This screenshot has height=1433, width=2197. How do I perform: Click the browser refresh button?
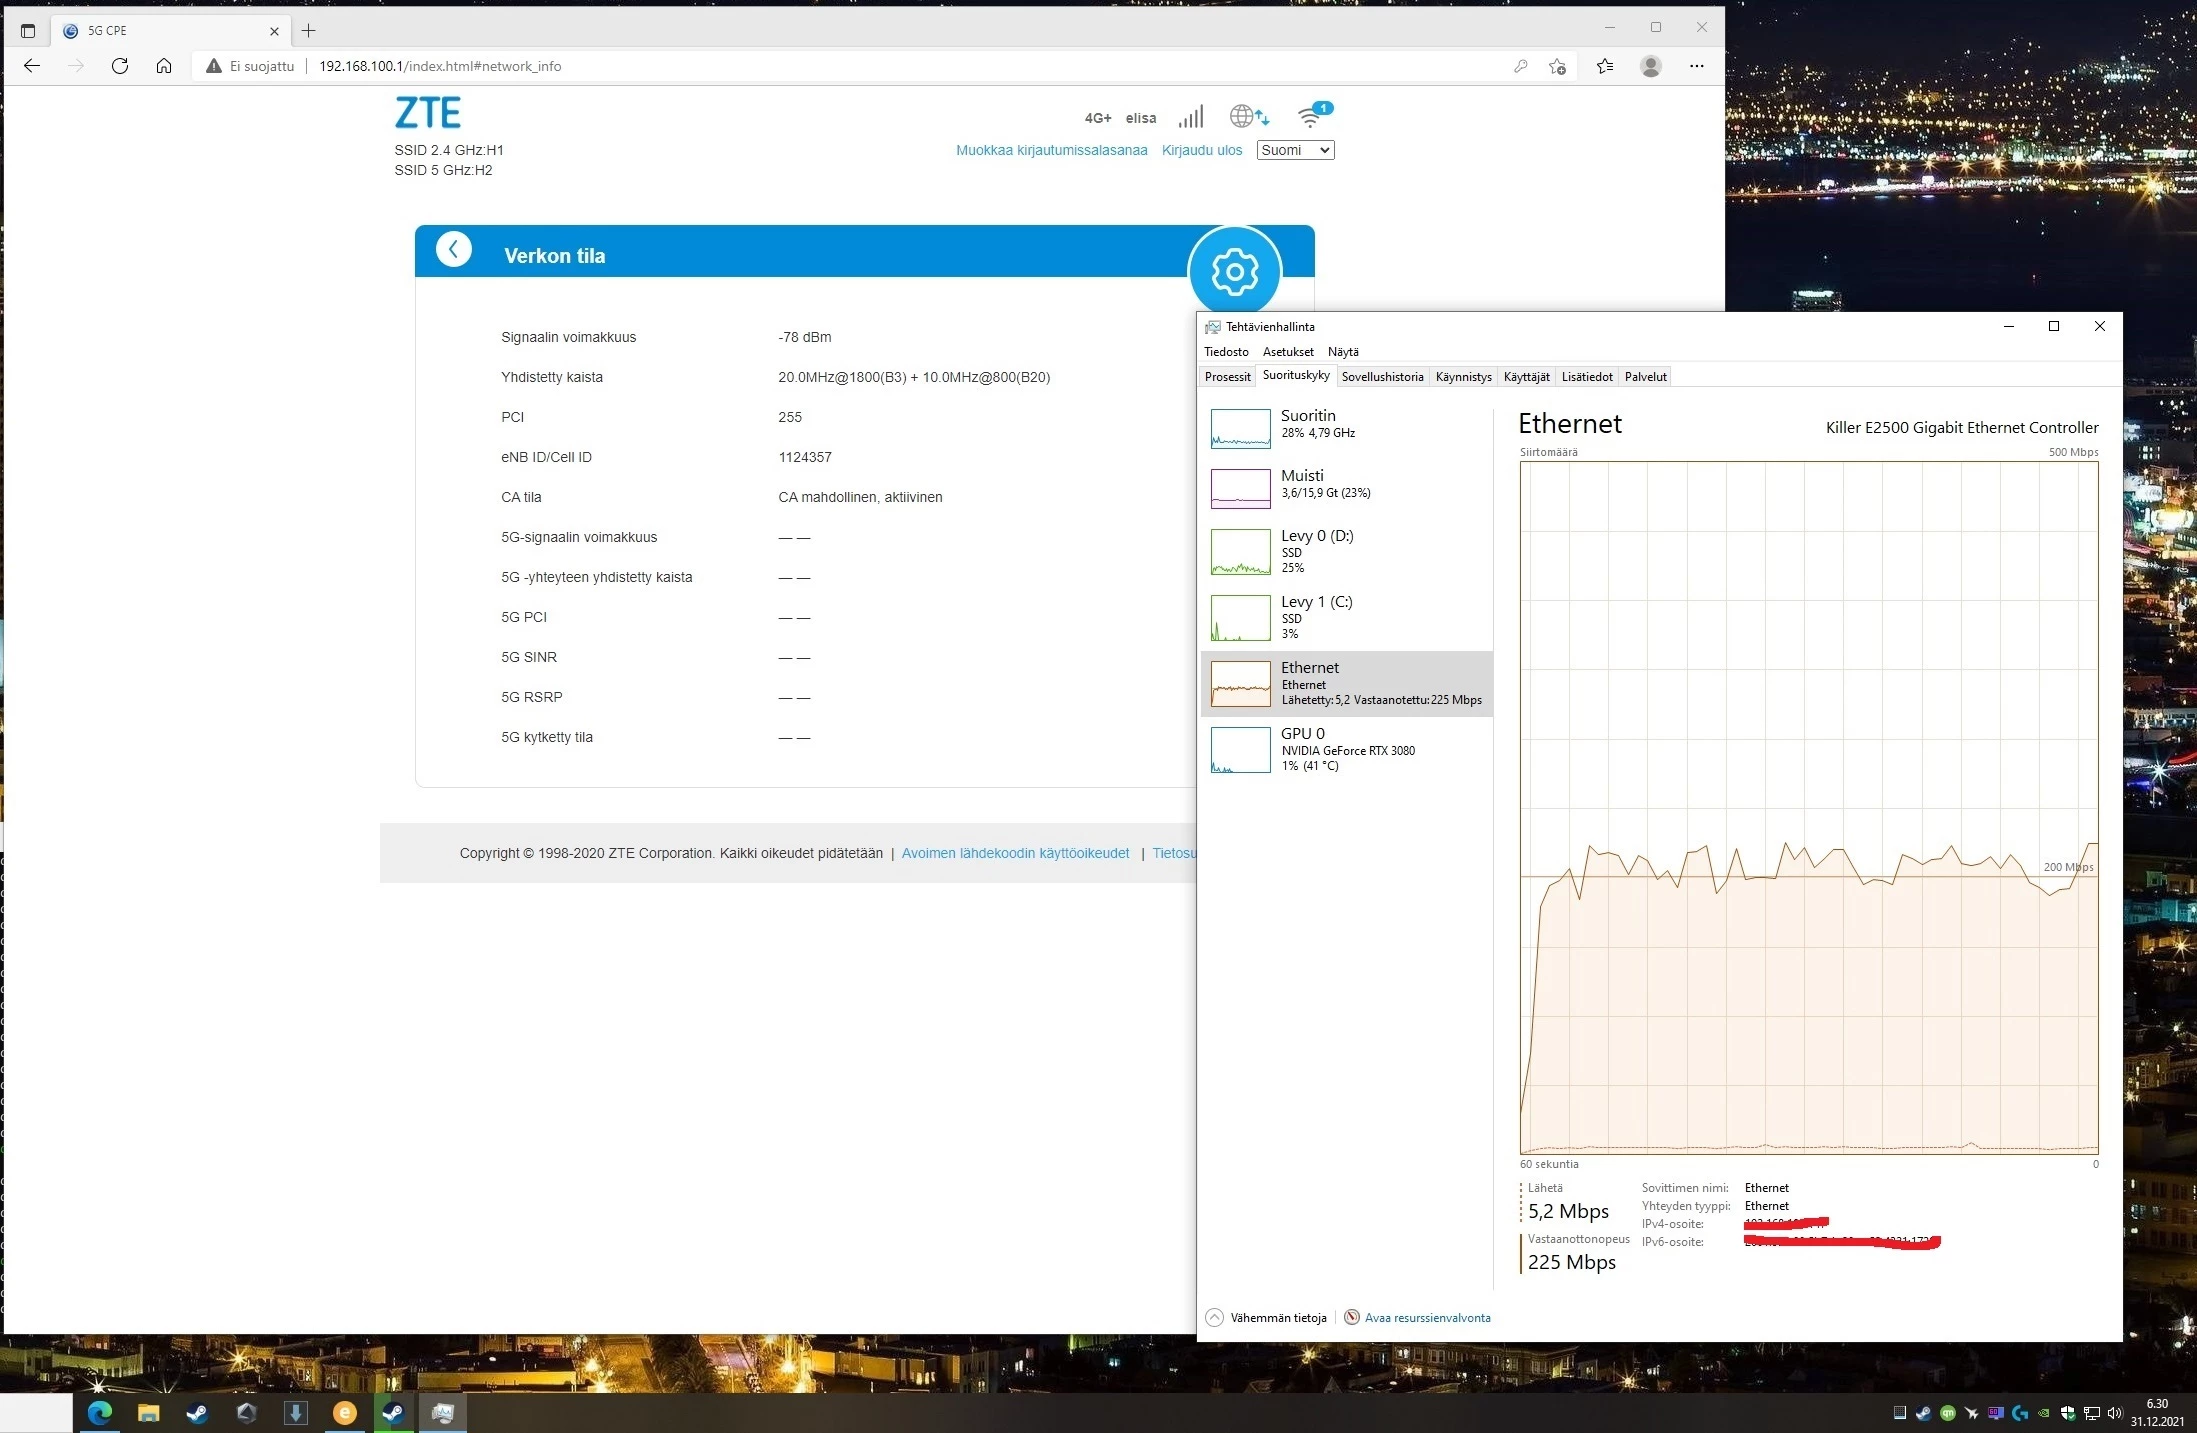(120, 66)
